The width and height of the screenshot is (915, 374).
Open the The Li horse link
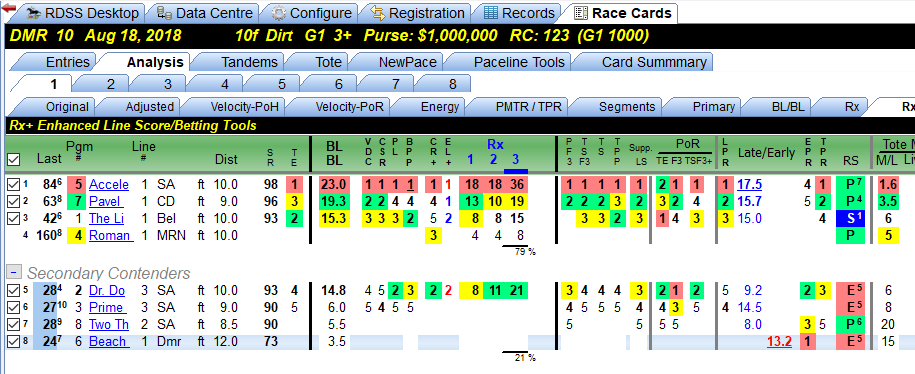107,219
